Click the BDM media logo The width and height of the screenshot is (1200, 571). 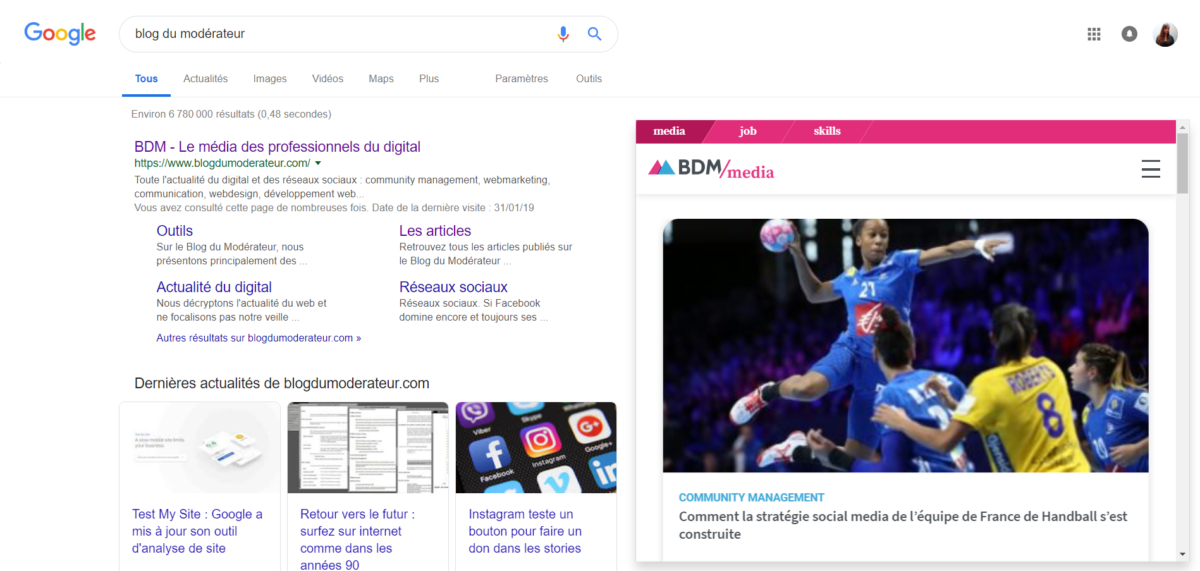pyautogui.click(x=711, y=169)
